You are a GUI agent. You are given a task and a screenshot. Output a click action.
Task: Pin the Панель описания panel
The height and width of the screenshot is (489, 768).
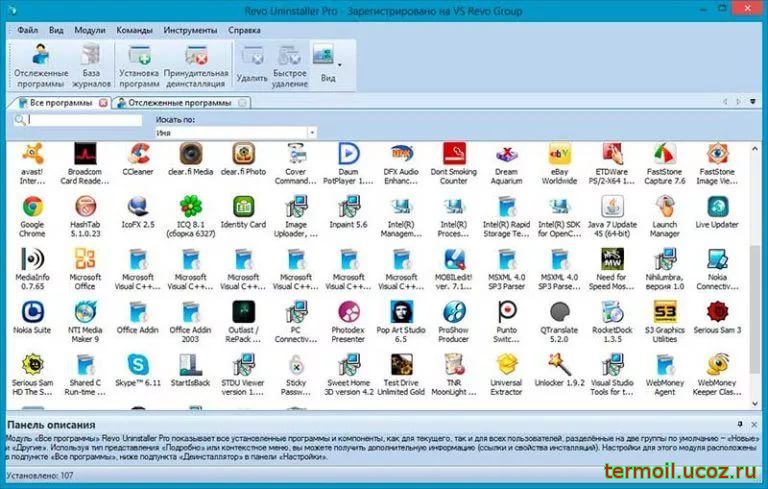coord(740,424)
